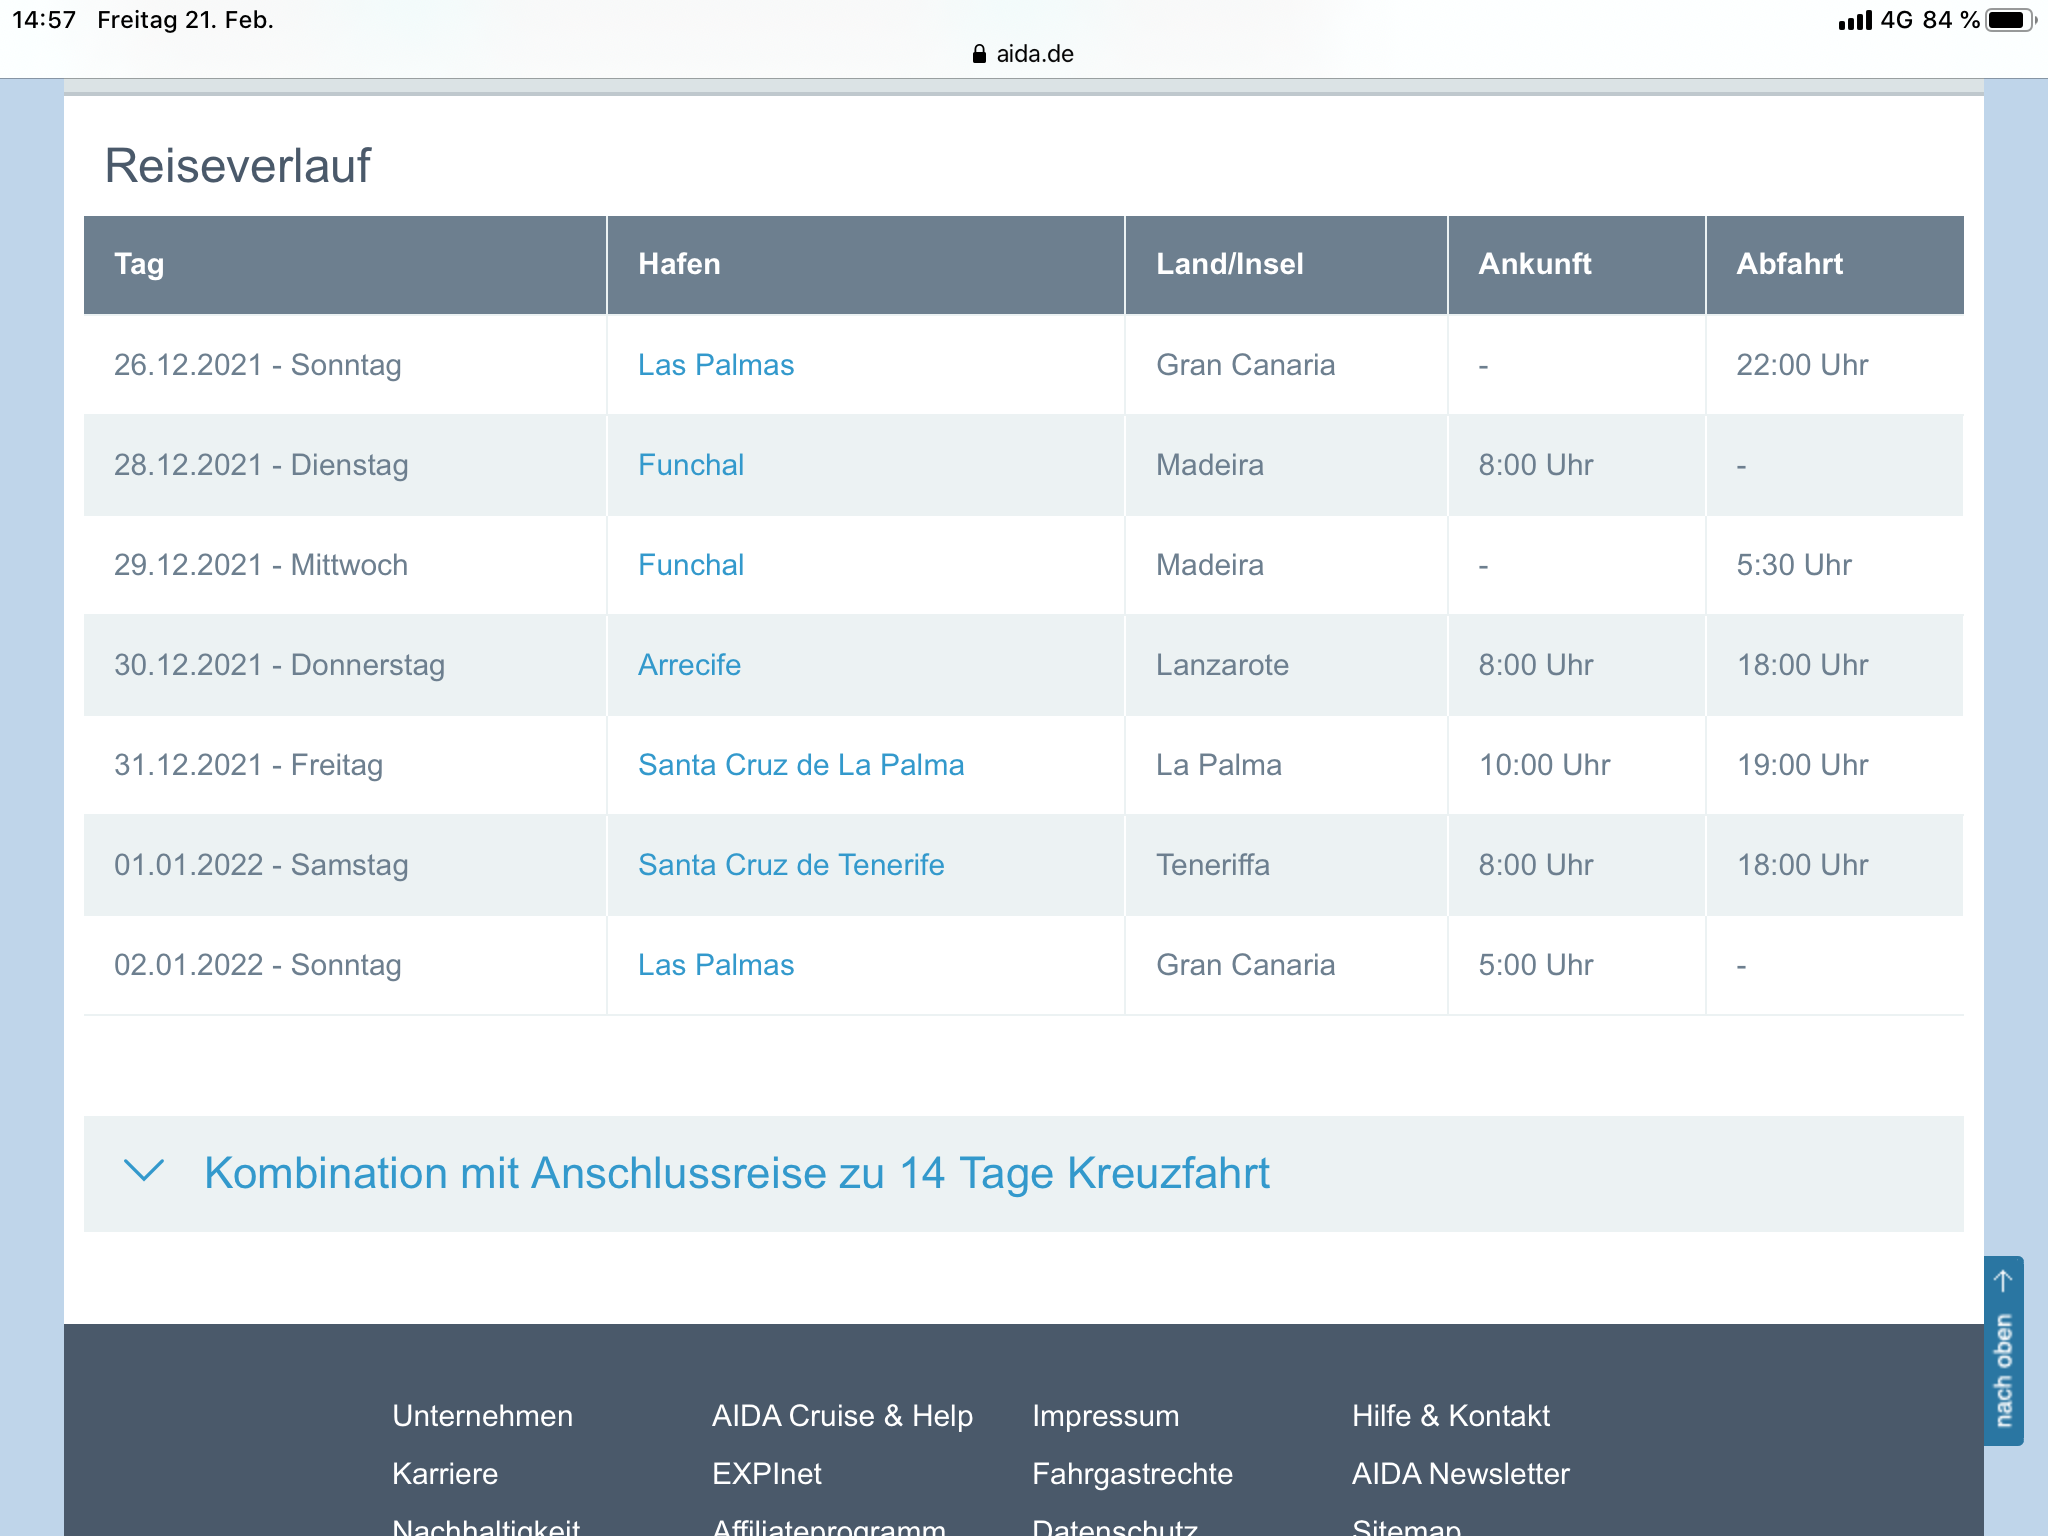Open Santa Cruz de Tenerife link

[x=790, y=865]
